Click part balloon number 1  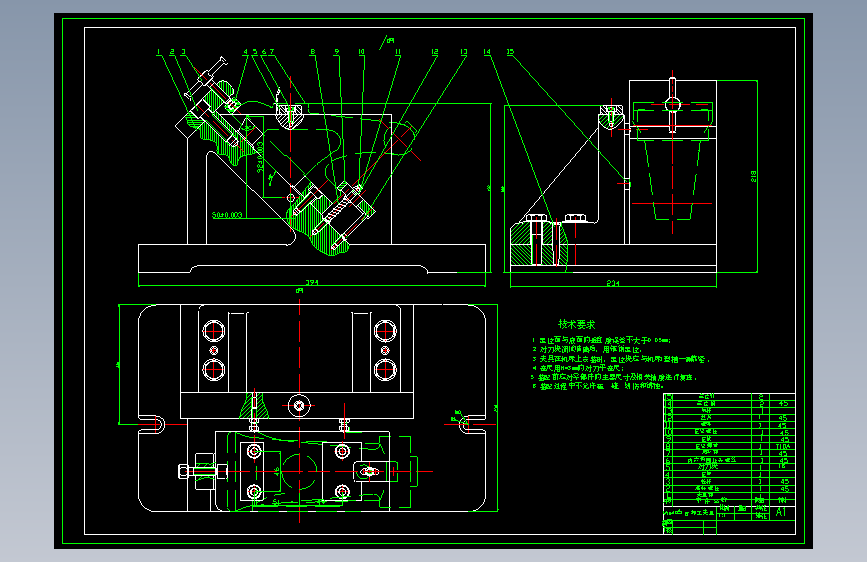[158, 52]
